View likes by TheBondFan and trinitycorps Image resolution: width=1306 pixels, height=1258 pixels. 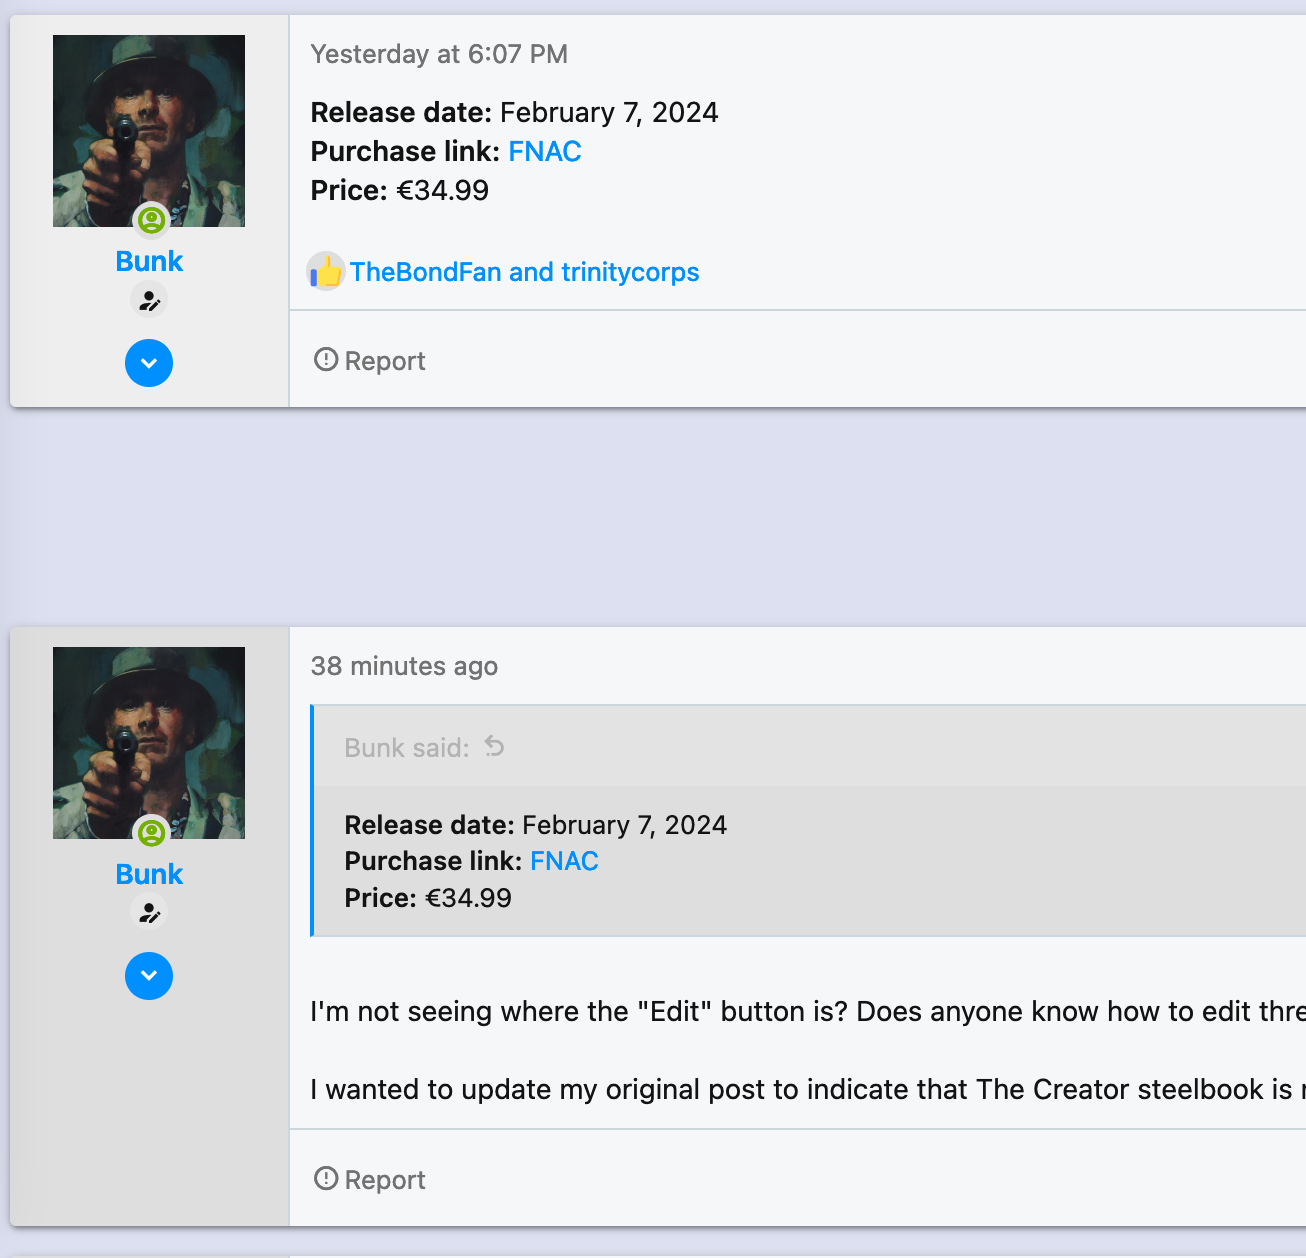click(x=524, y=272)
